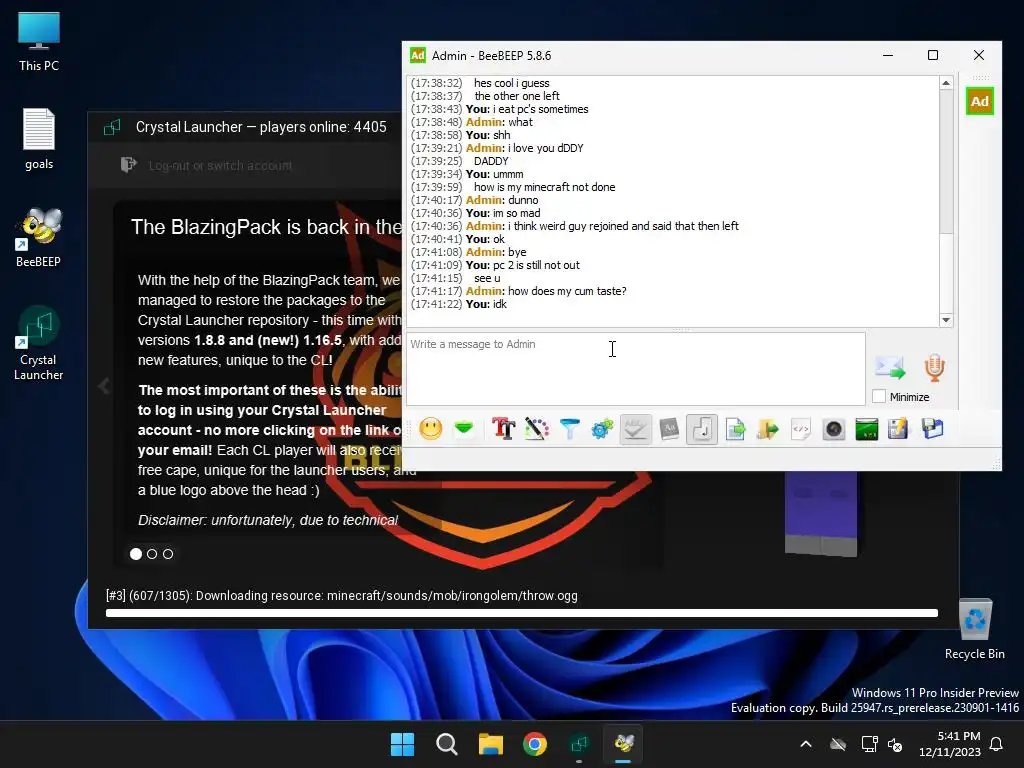Screen dimensions: 1024x768
Task: Record a voice message with microphone icon
Action: [935, 368]
